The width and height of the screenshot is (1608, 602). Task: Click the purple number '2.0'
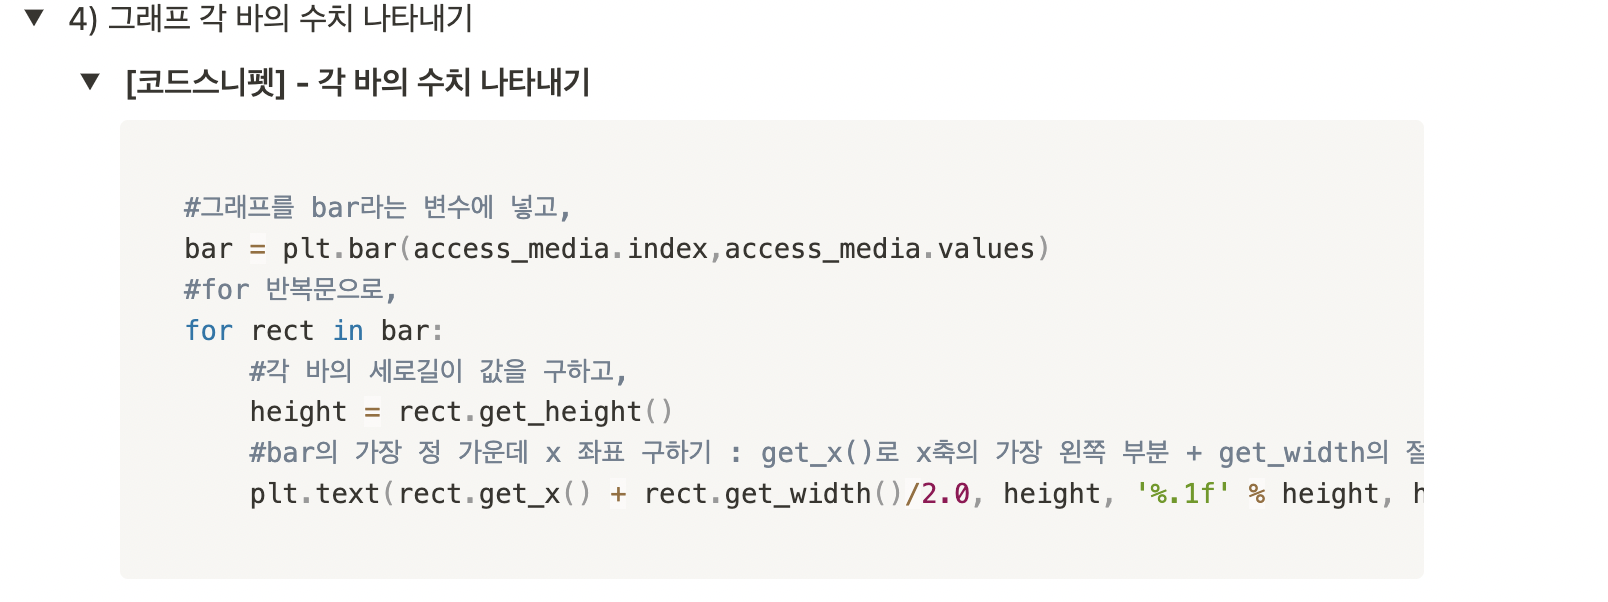point(945,493)
